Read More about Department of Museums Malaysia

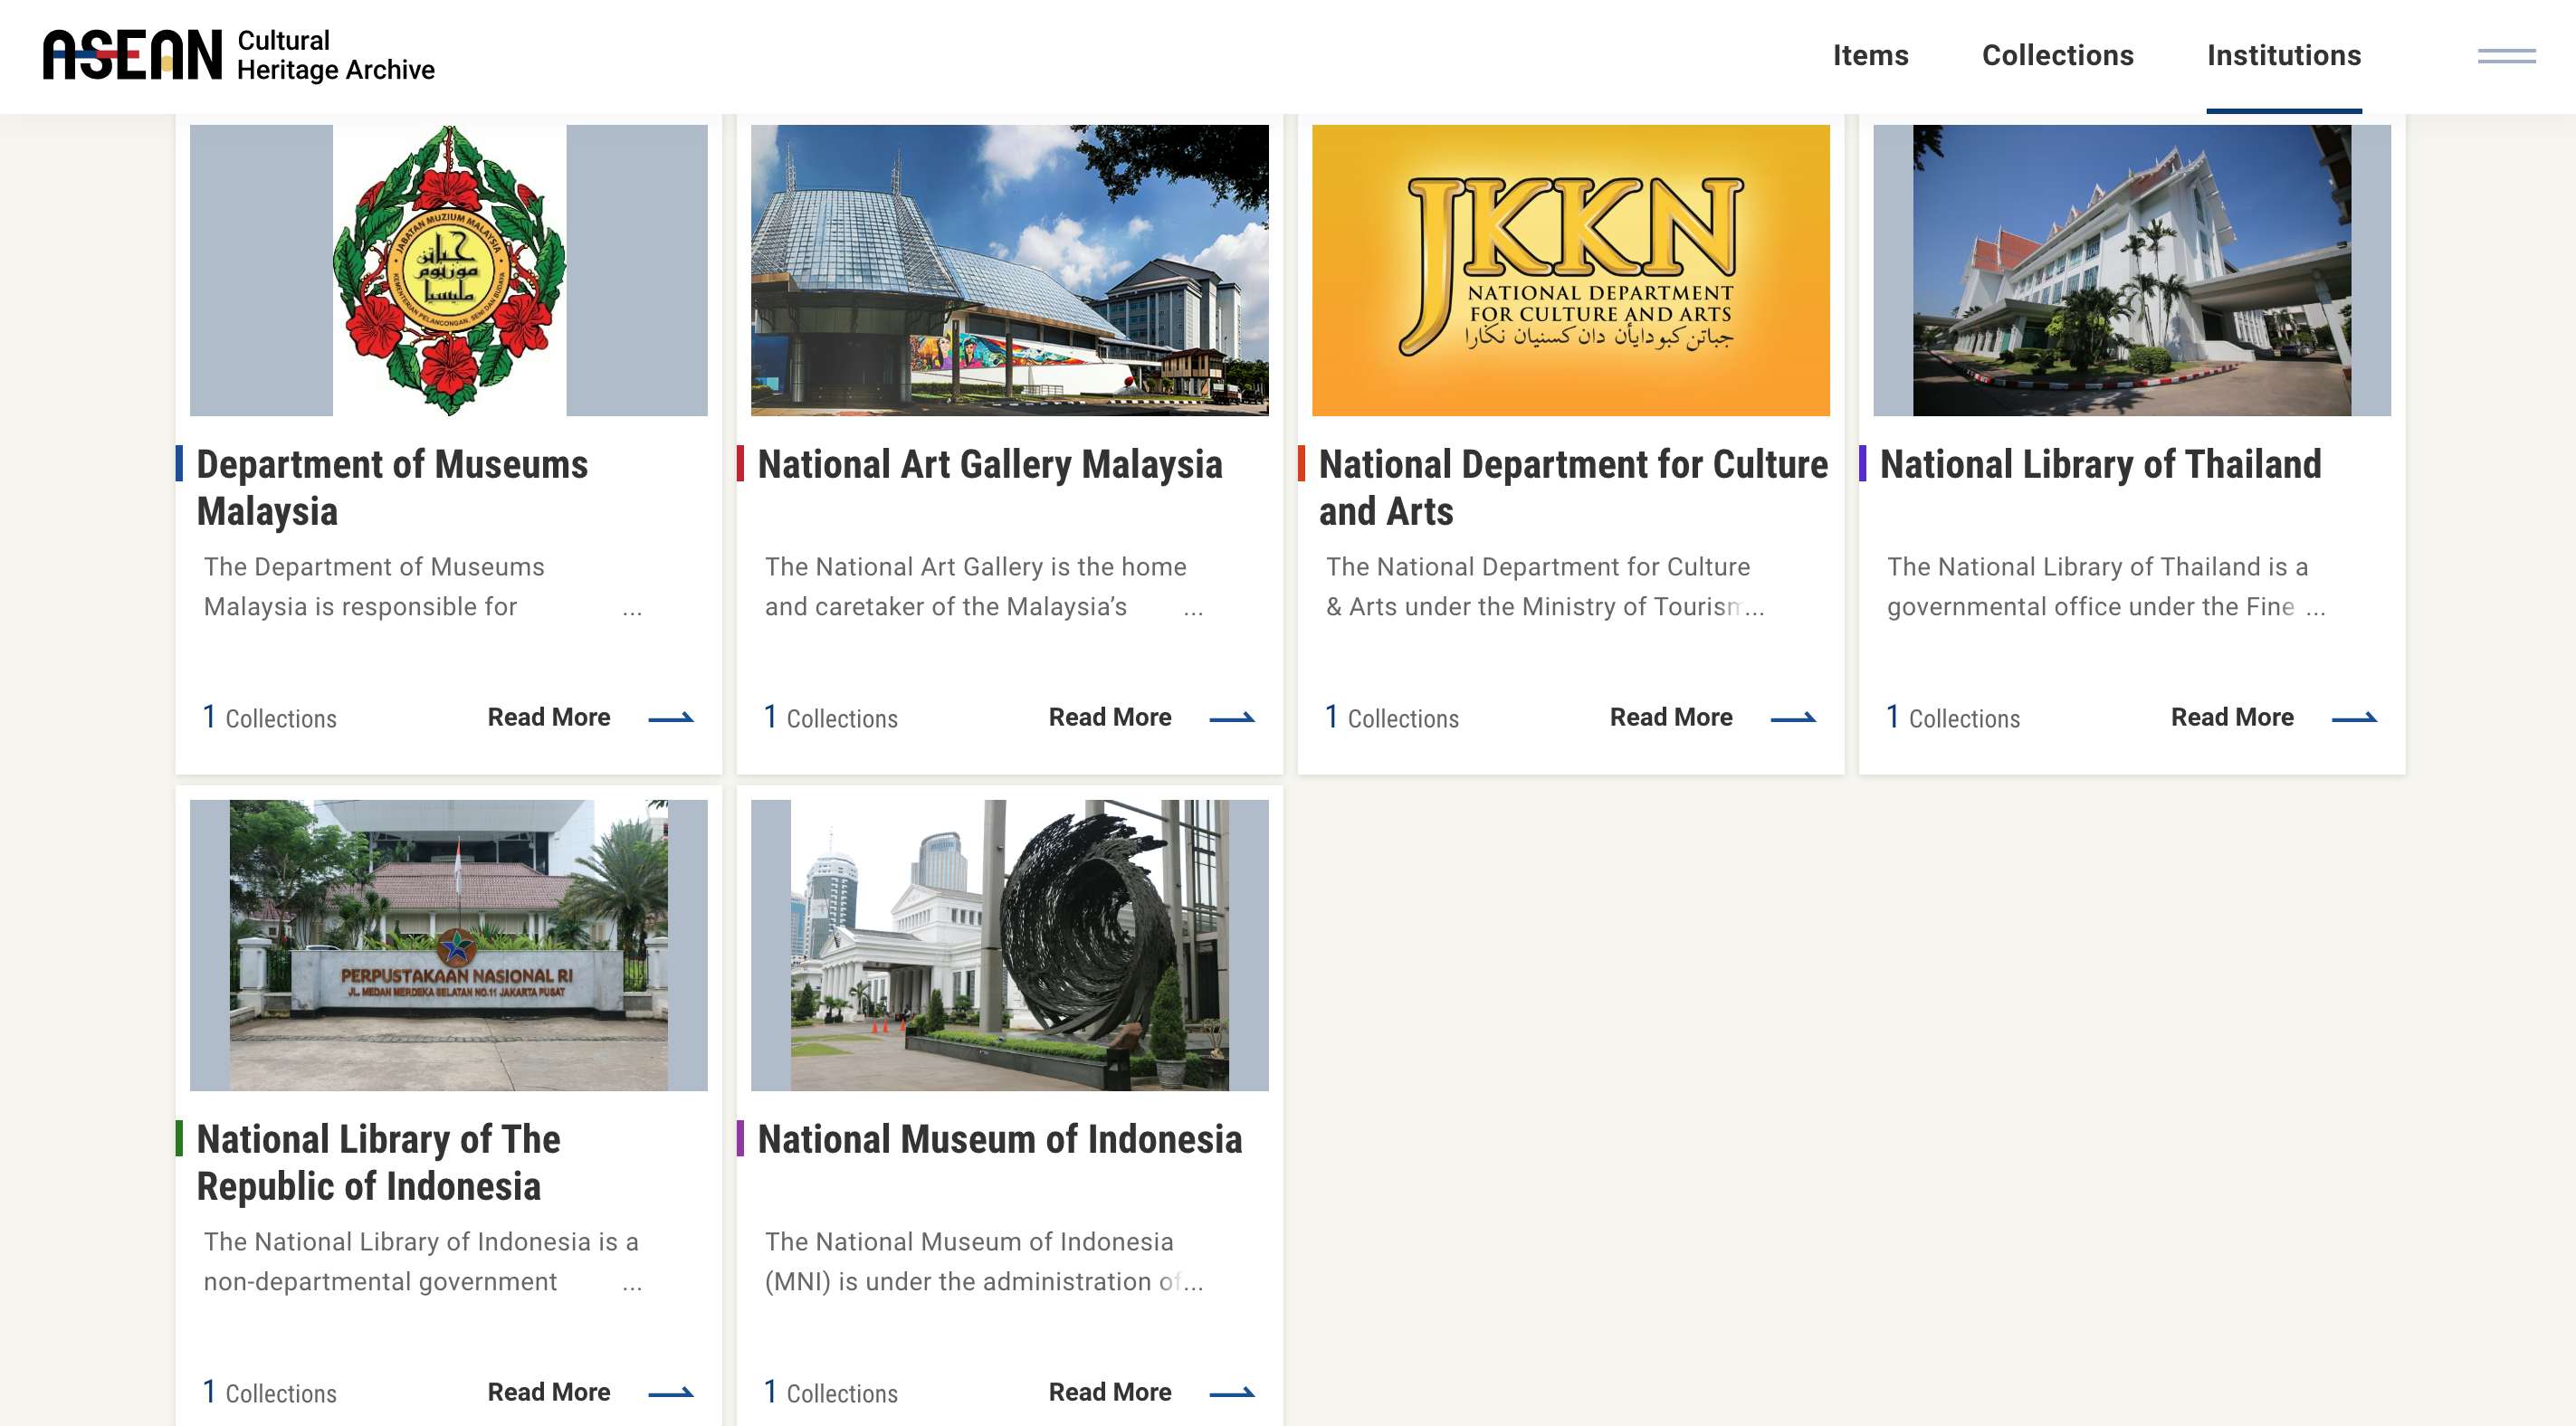click(x=549, y=717)
